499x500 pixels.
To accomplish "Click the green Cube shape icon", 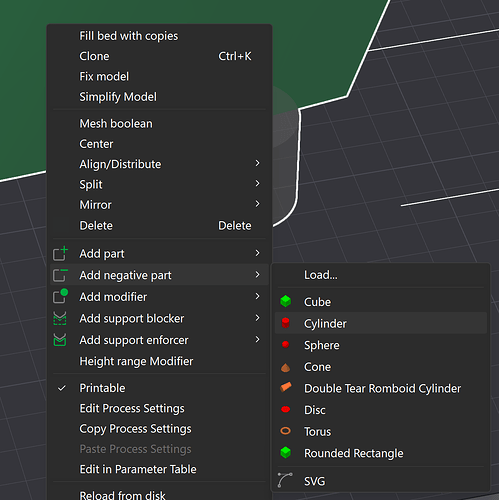I will [x=285, y=301].
